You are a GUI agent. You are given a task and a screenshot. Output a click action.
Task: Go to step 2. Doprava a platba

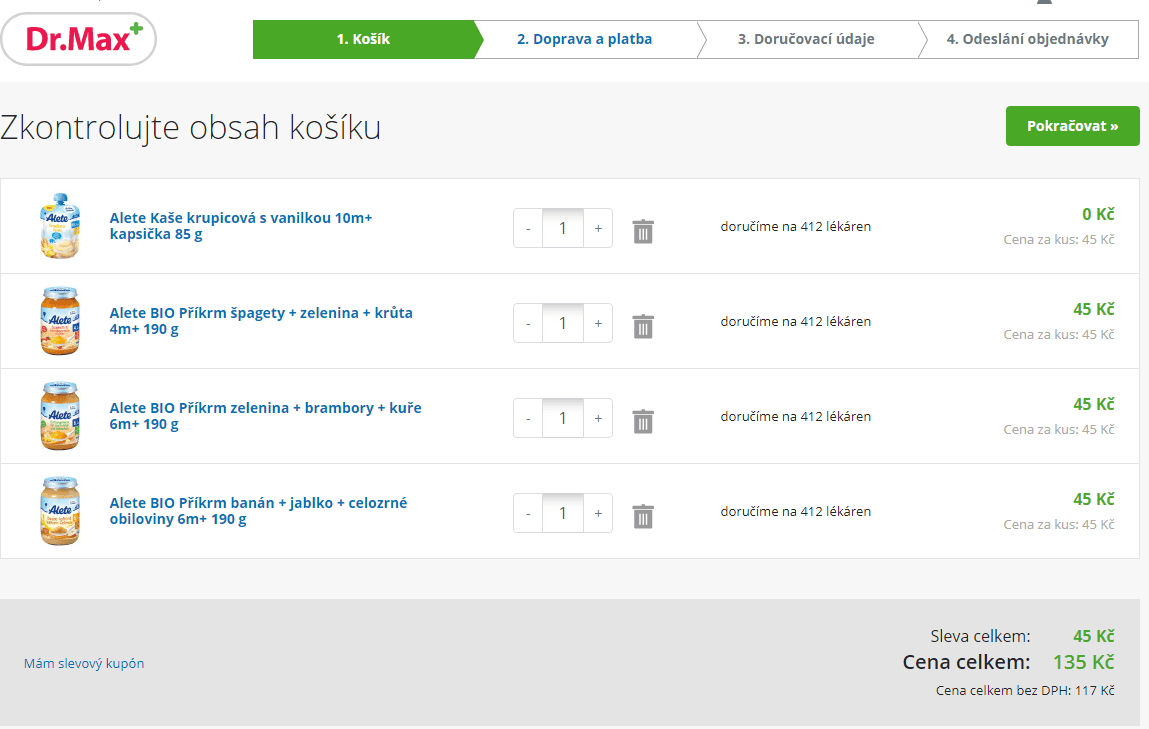pos(585,40)
